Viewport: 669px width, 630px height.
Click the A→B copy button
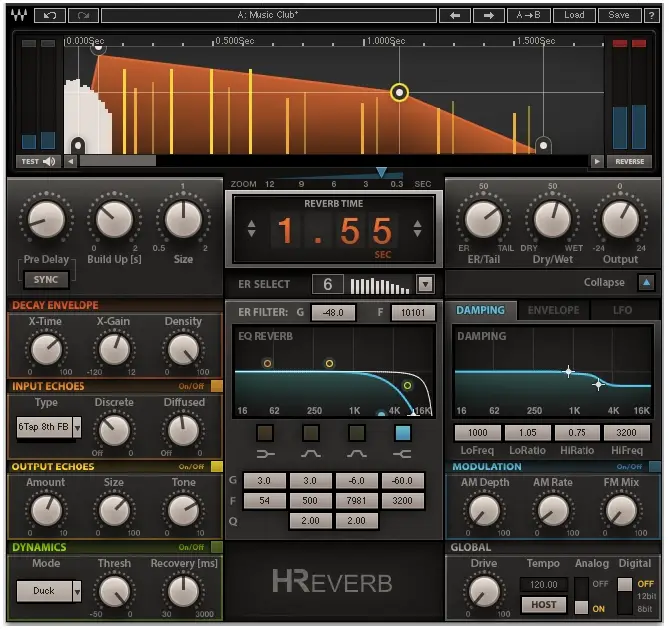point(529,15)
